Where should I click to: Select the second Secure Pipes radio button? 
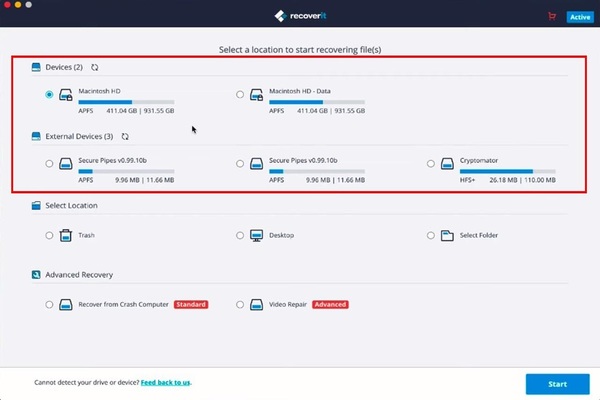click(x=240, y=164)
